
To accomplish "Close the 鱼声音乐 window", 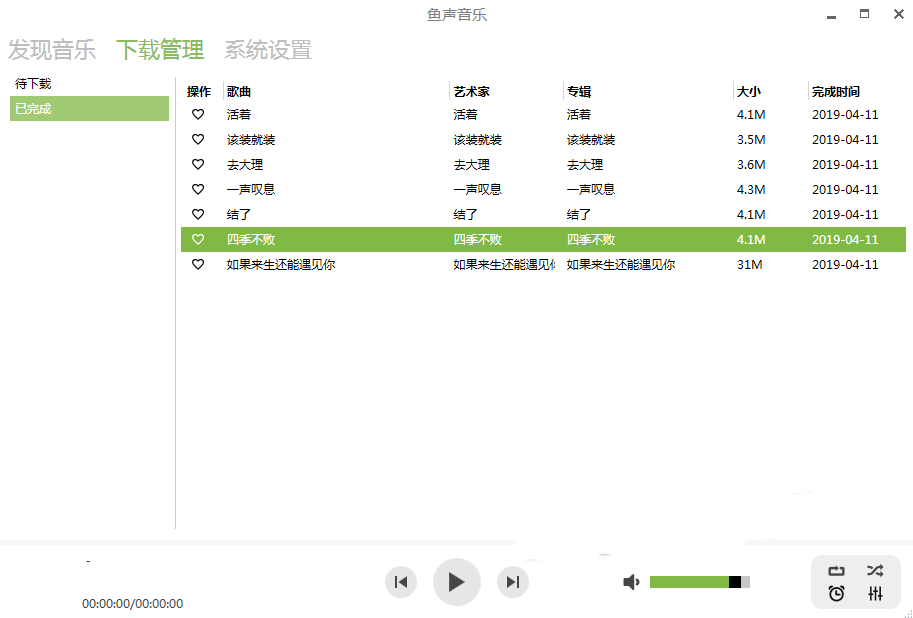I will click(x=898, y=14).
